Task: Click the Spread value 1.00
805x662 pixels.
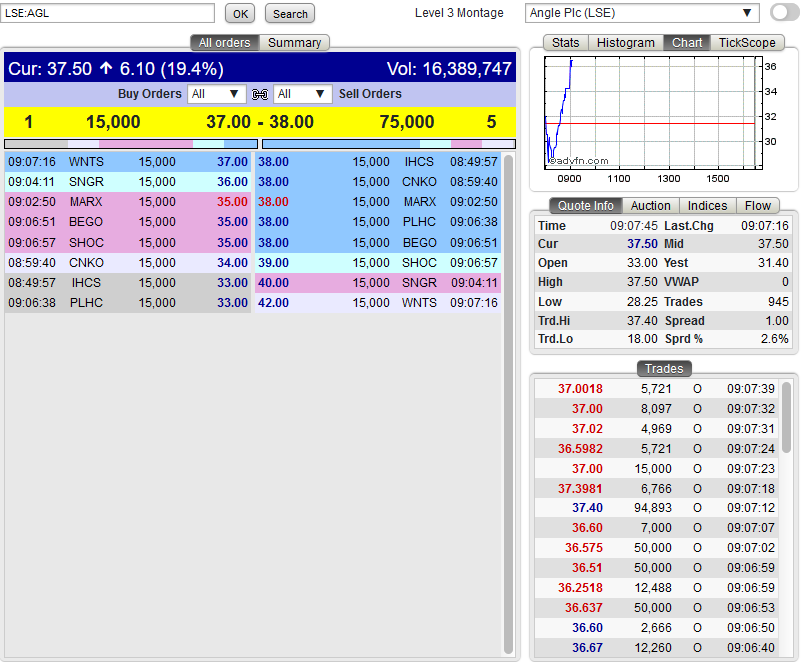Action: point(777,321)
